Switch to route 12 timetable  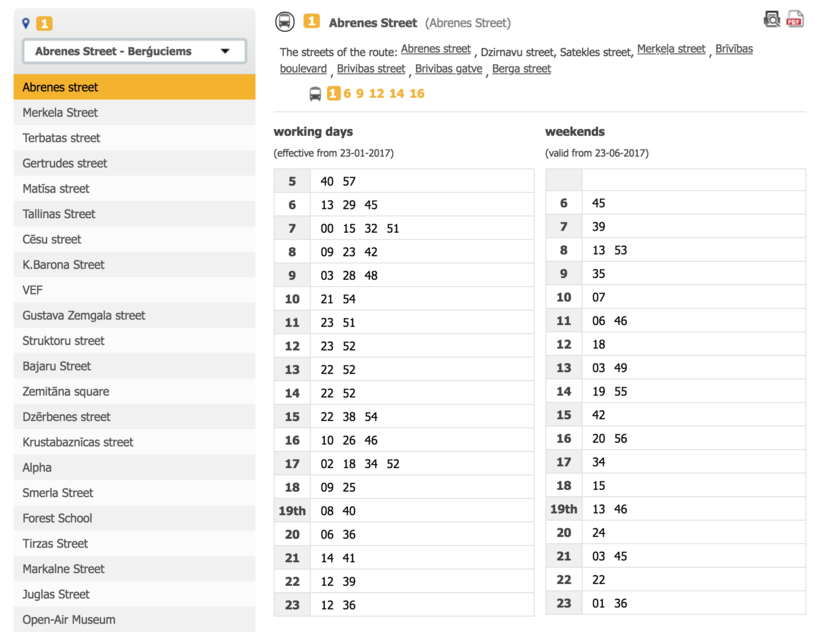[376, 93]
